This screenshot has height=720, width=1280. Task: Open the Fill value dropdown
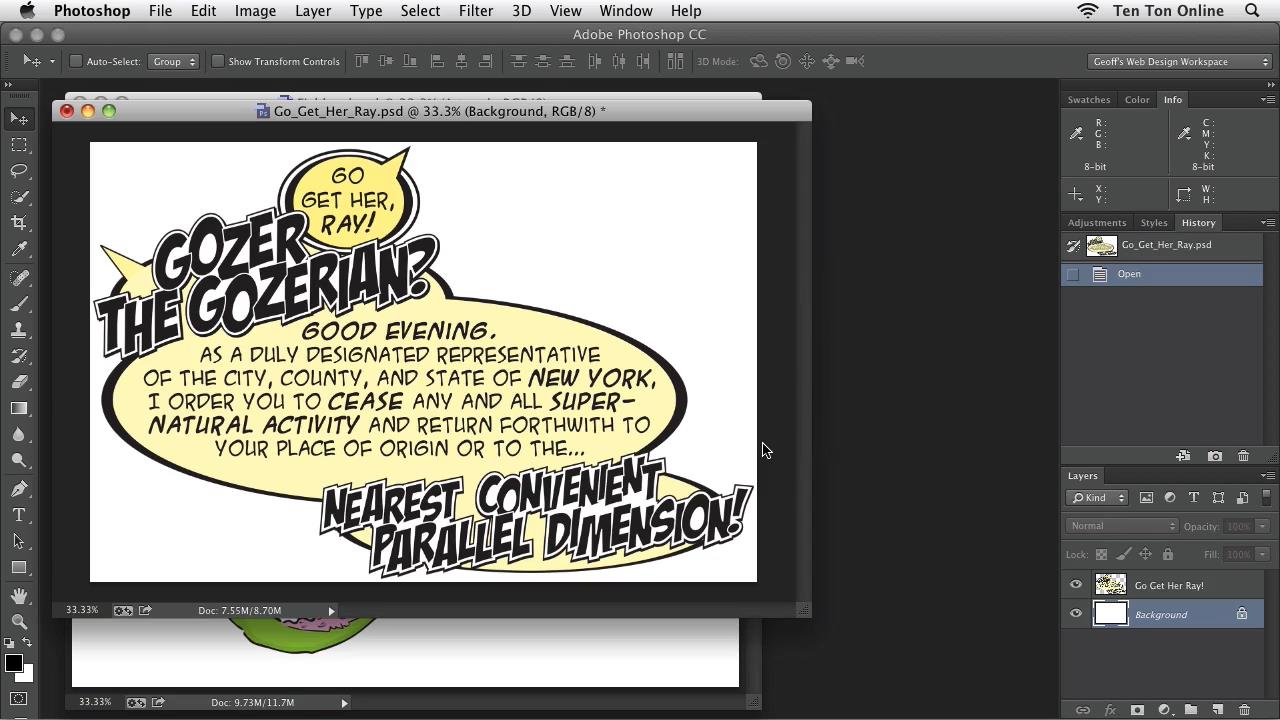[1262, 554]
